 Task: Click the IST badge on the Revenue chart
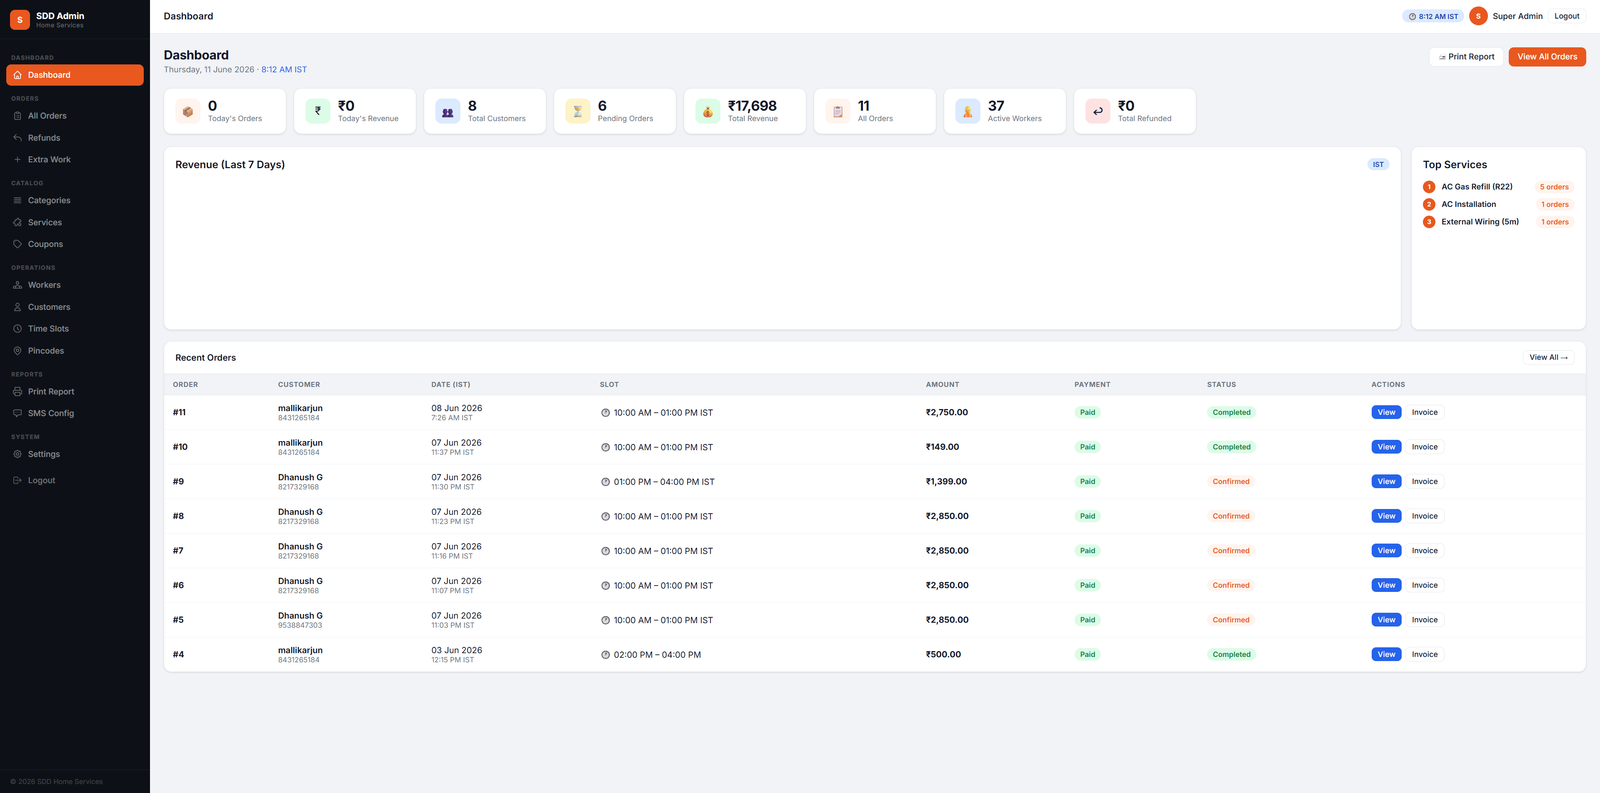pyautogui.click(x=1378, y=164)
